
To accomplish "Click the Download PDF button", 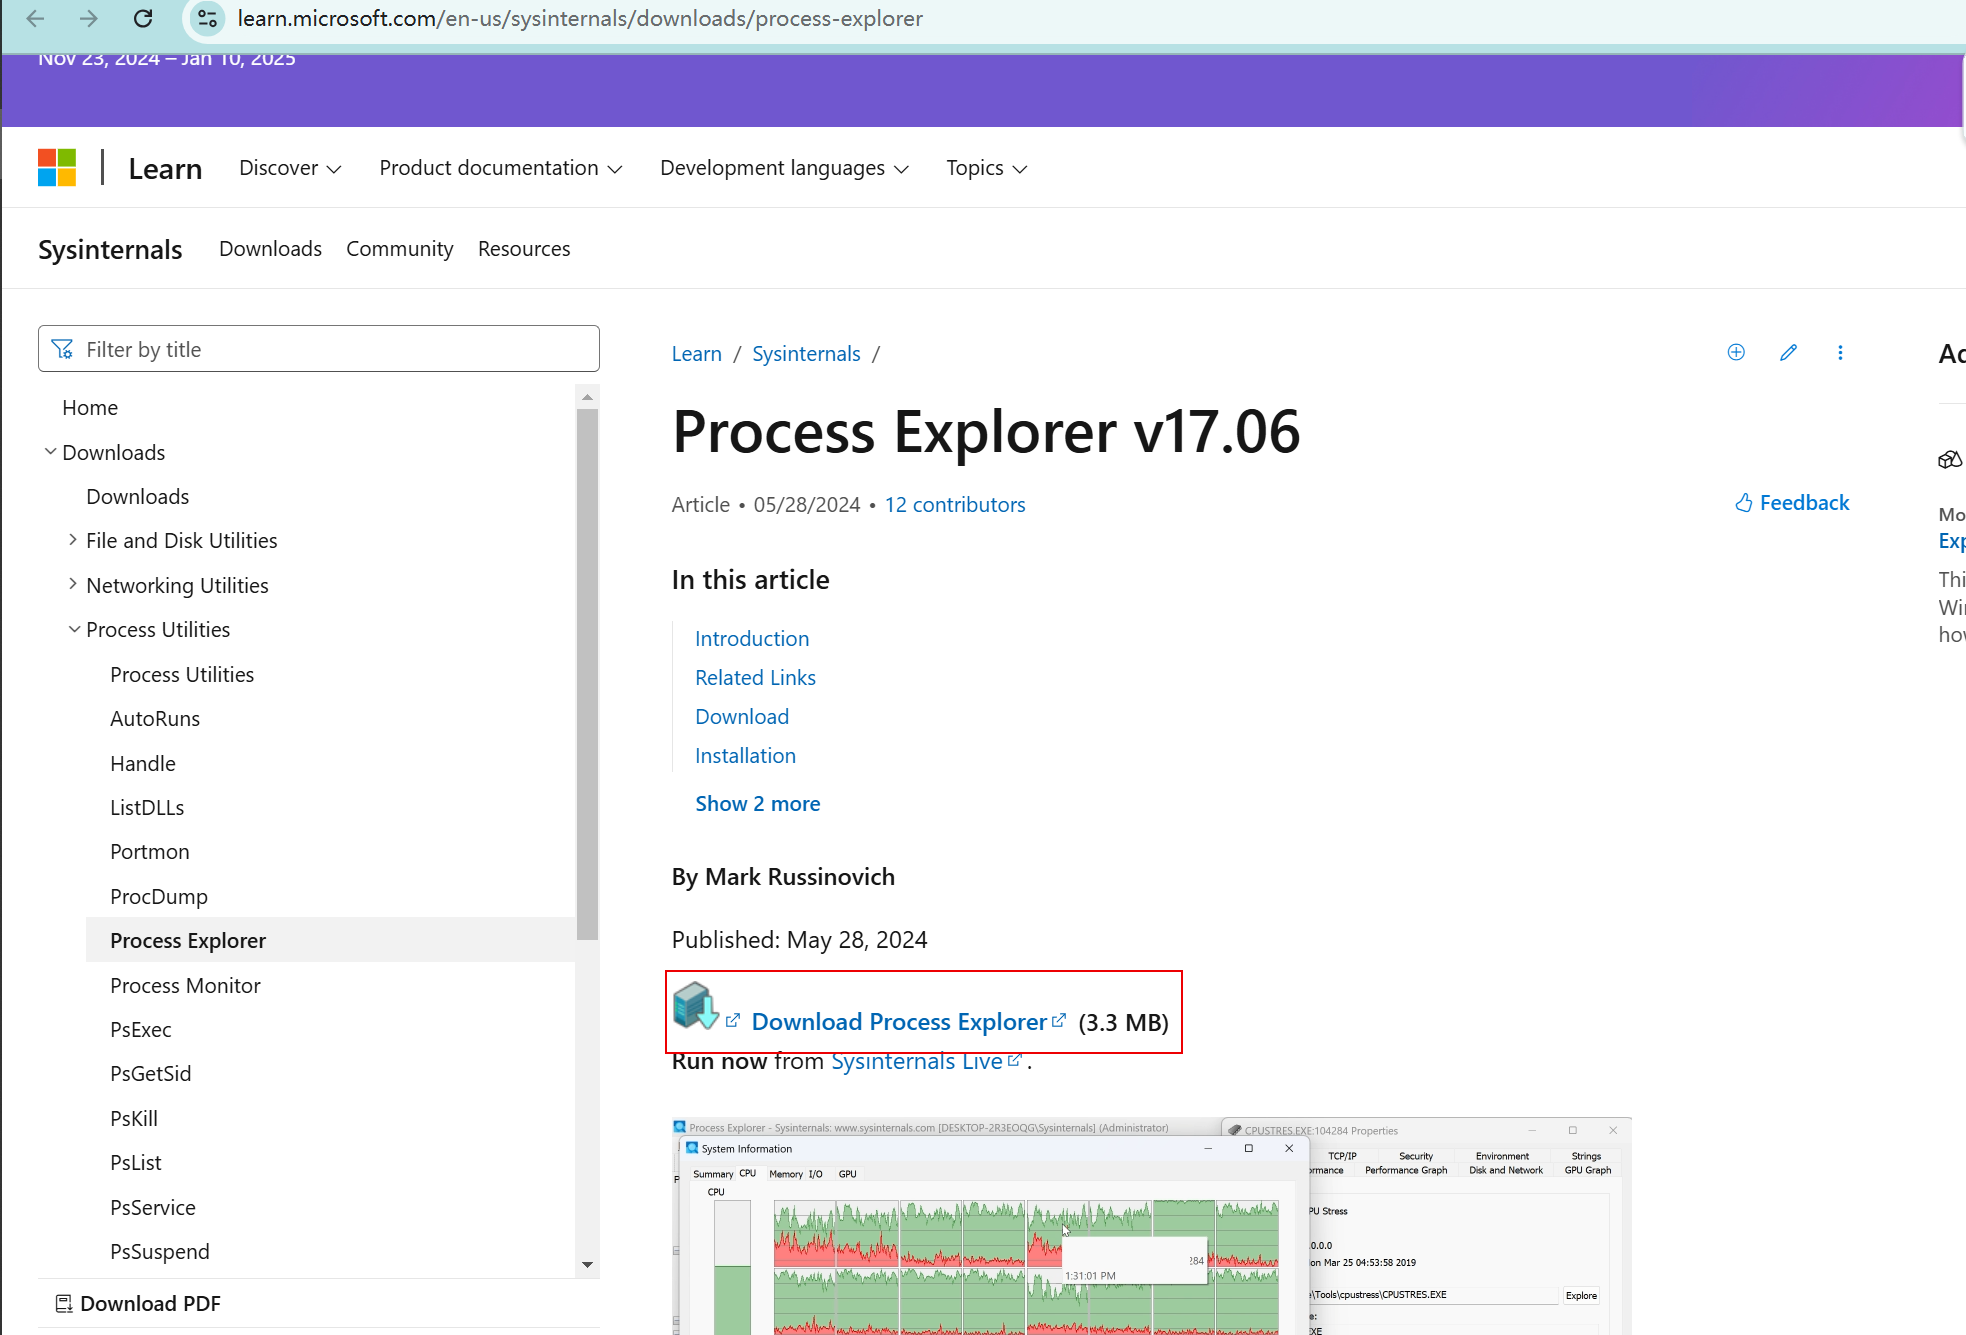I will [138, 1304].
